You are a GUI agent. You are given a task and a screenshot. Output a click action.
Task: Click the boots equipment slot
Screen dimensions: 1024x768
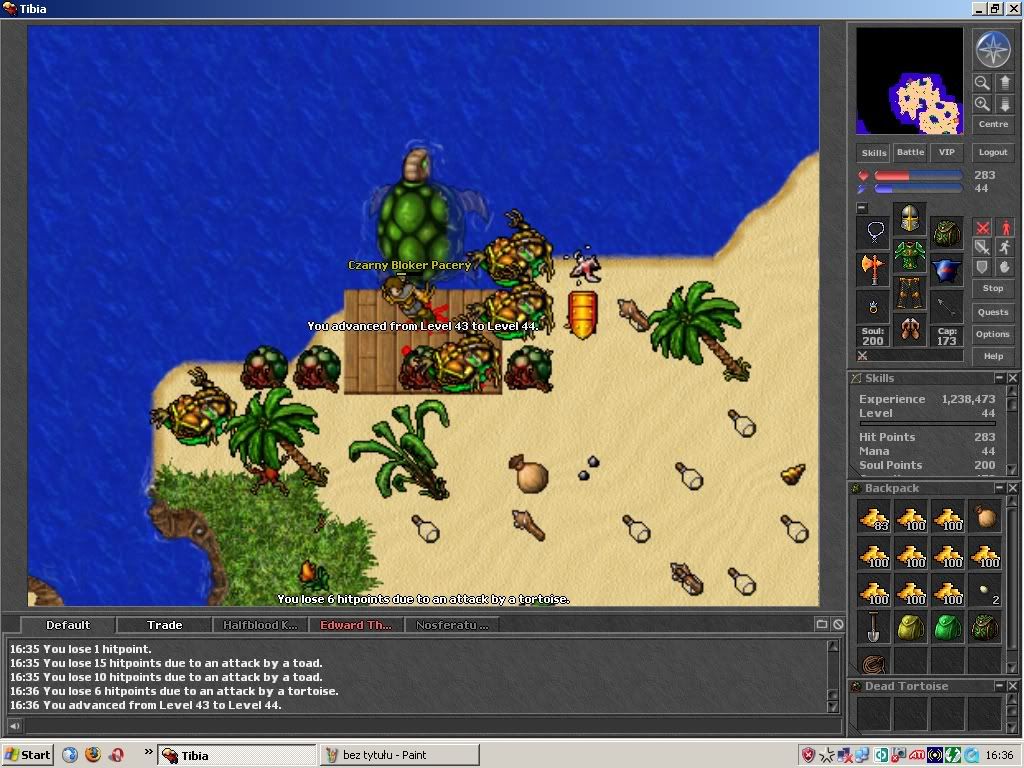coord(910,328)
